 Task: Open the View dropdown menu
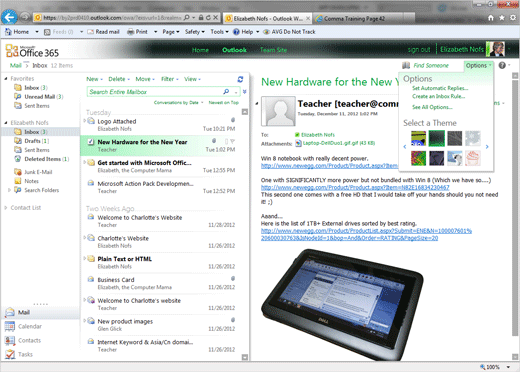(x=192, y=79)
